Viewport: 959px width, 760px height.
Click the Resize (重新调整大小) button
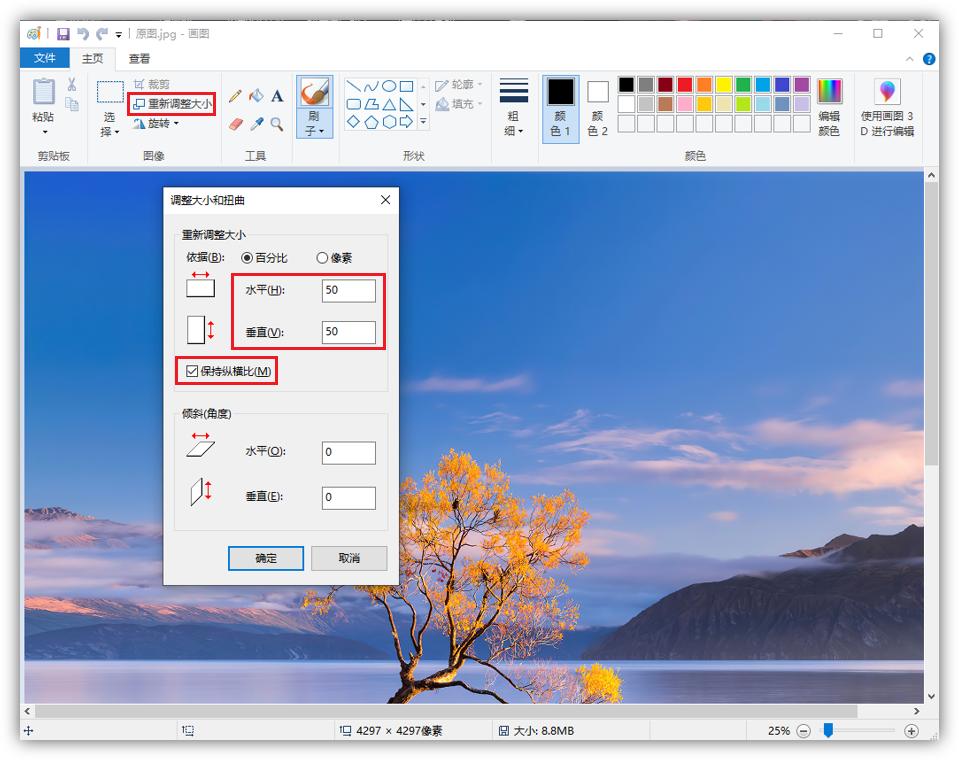[172, 104]
